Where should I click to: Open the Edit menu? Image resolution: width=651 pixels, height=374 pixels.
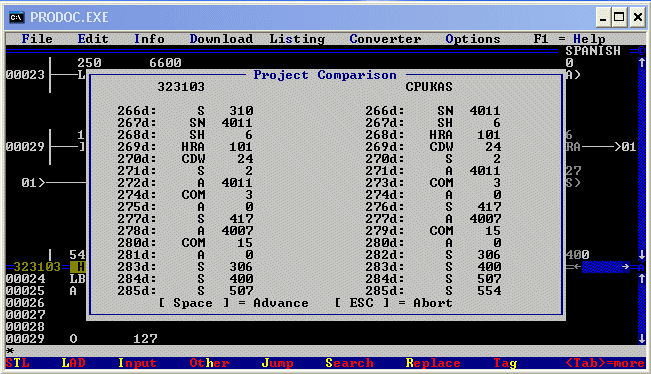(93, 39)
